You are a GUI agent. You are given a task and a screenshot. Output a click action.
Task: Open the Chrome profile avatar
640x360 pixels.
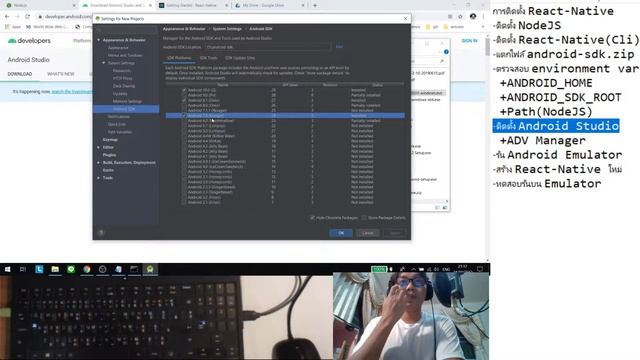(x=473, y=16)
